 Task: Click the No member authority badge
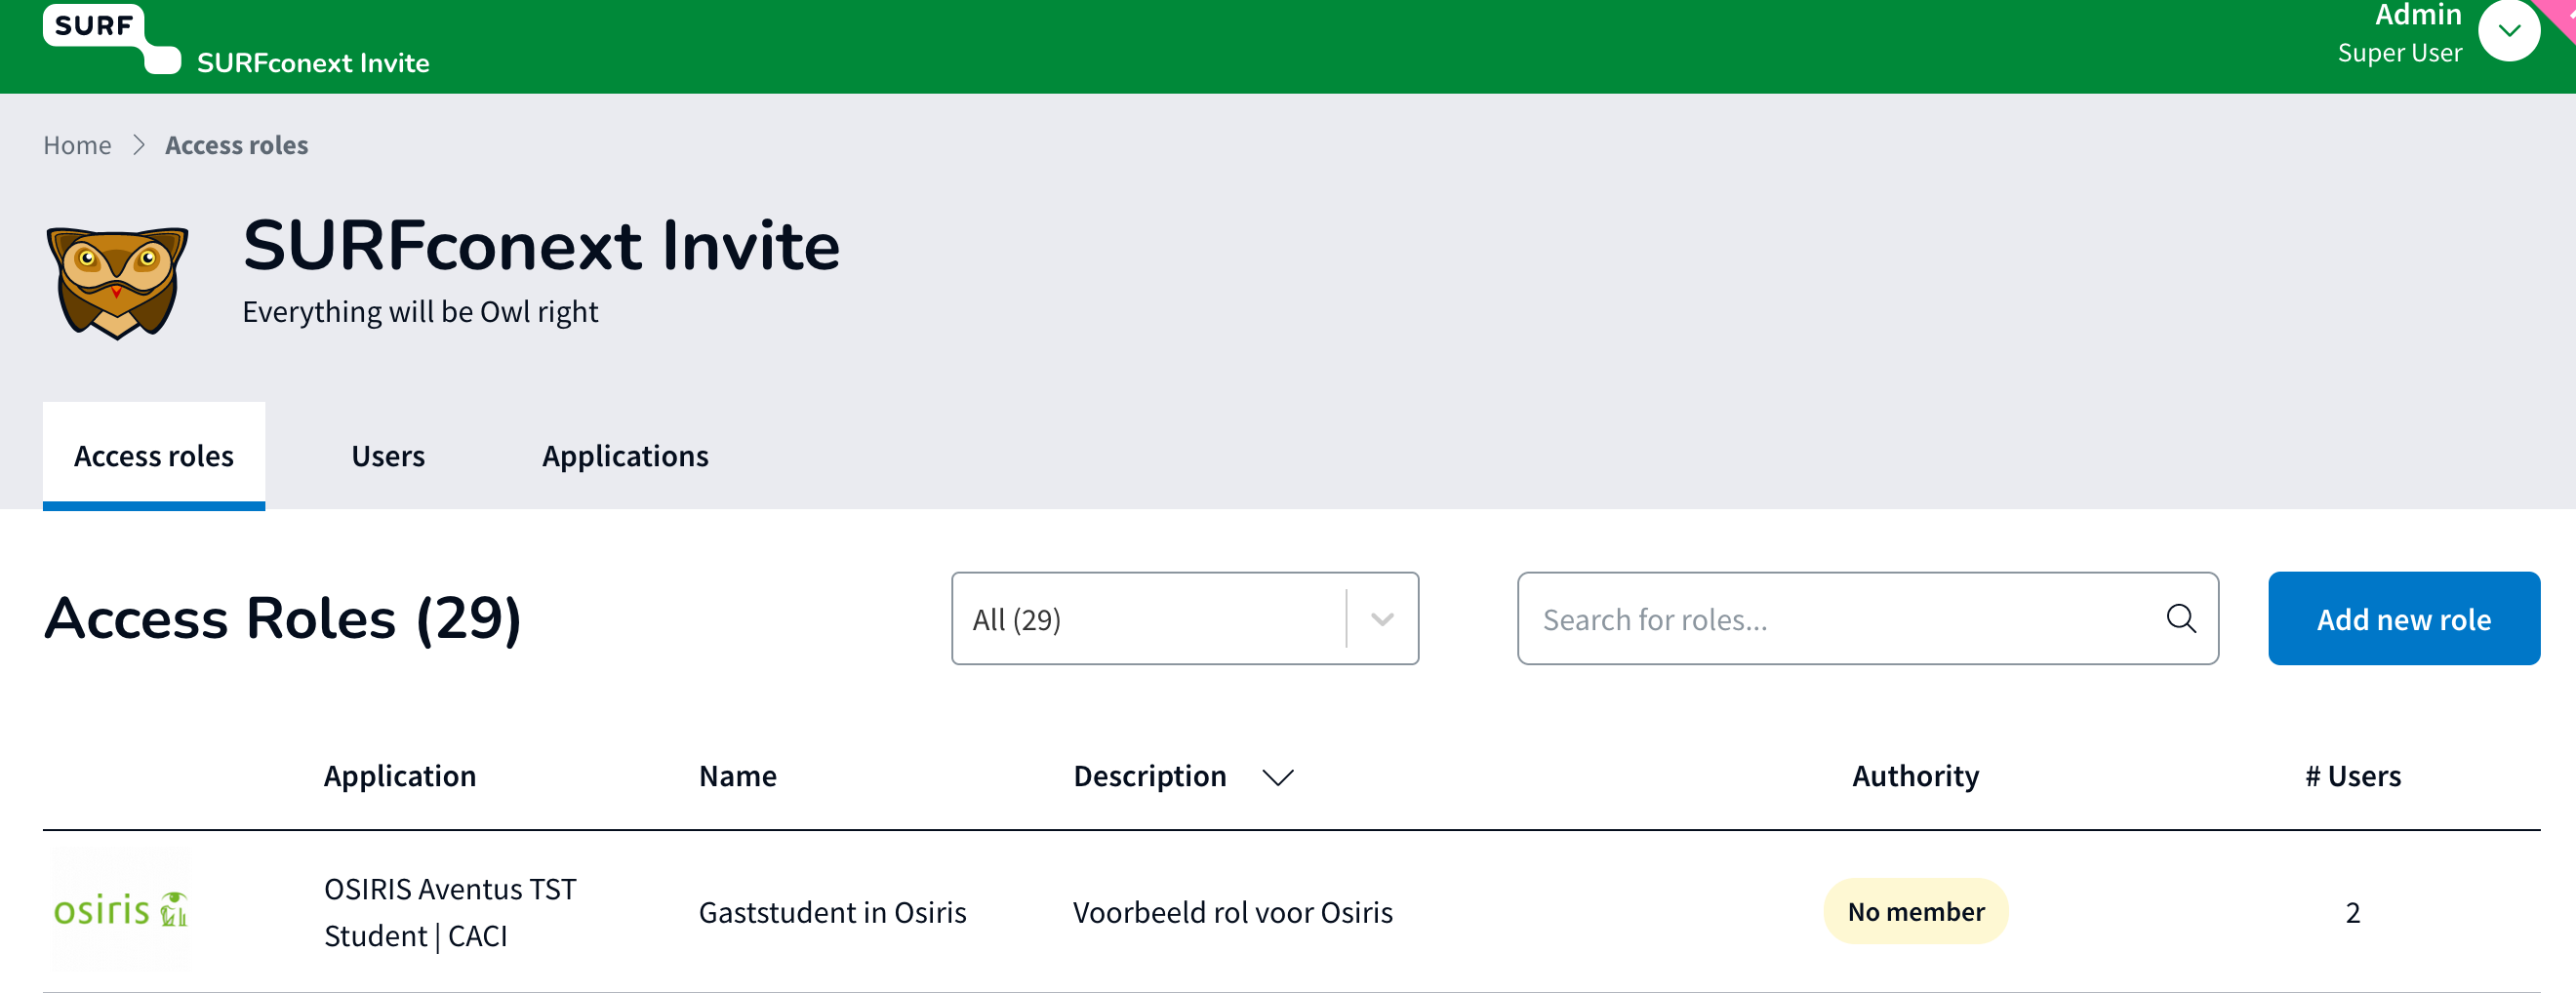pyautogui.click(x=1916, y=912)
